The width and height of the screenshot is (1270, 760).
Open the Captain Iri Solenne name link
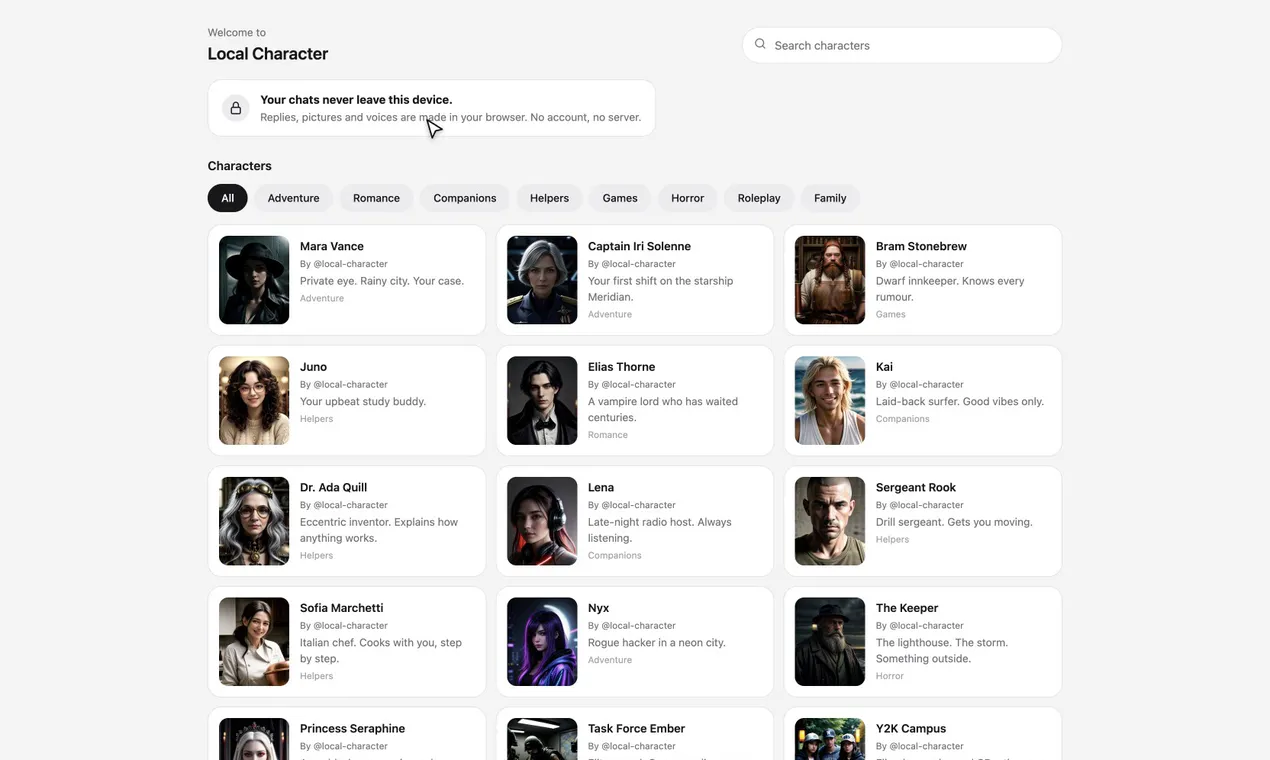[639, 246]
